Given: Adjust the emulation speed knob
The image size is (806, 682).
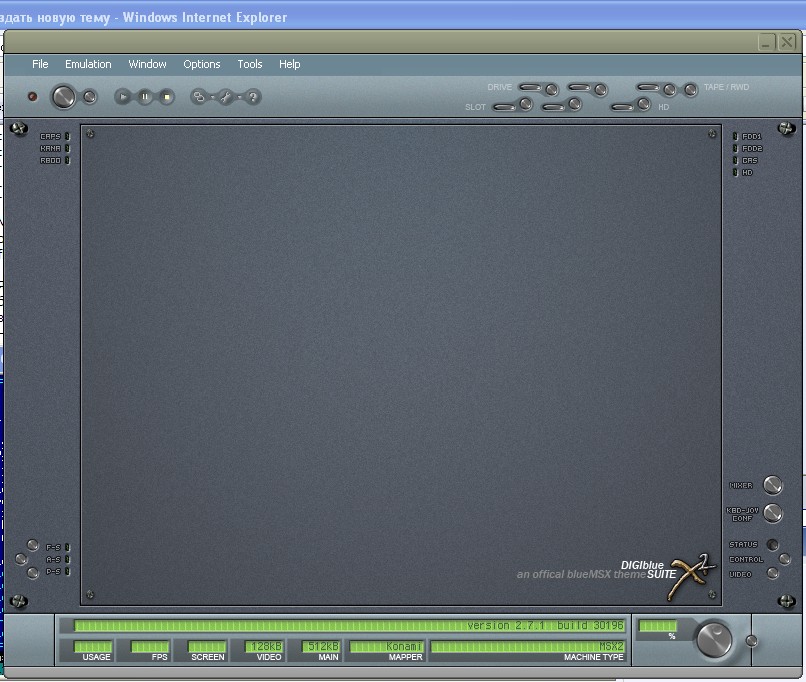Looking at the screenshot, I should [714, 640].
